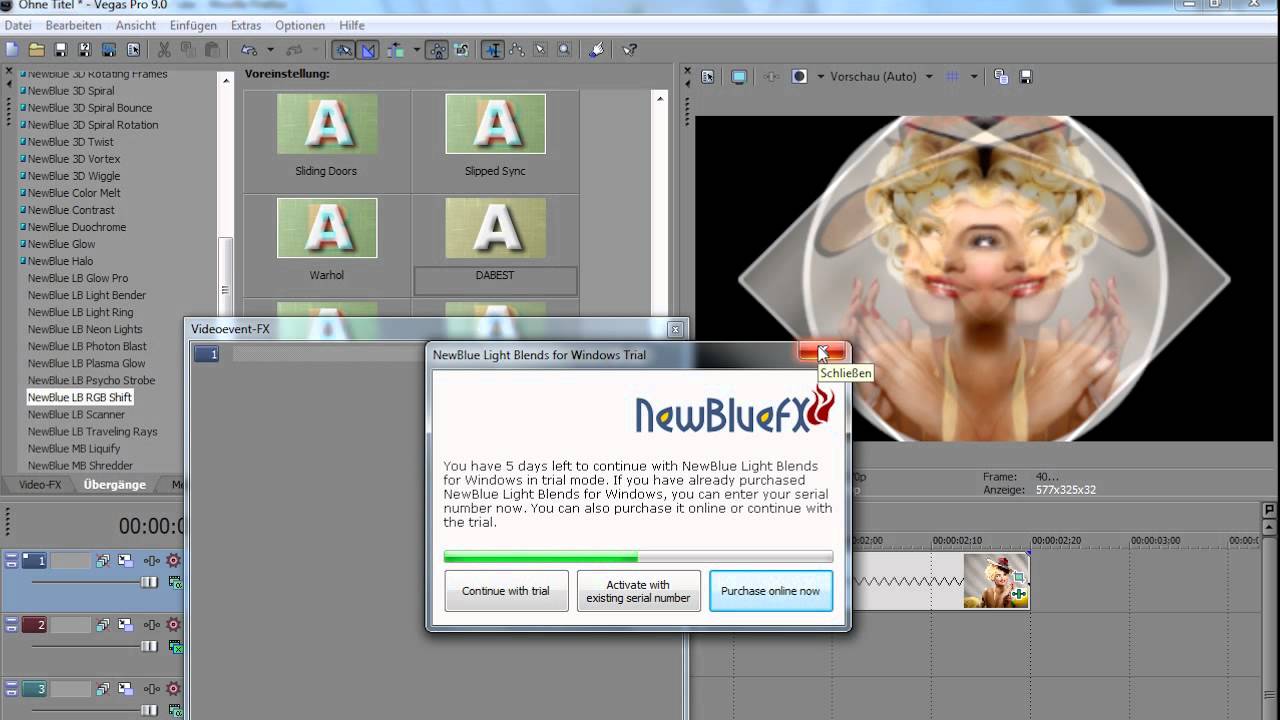Expand the NewBlue Glow tree item
Image resolution: width=1280 pixels, height=720 pixels.
click(x=22, y=244)
